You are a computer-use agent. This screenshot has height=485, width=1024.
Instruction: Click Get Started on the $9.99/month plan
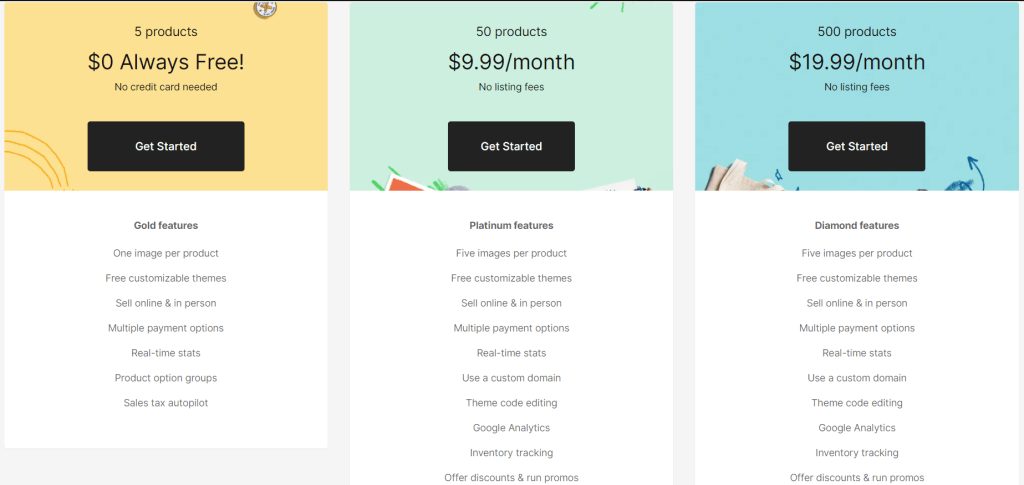coord(511,146)
